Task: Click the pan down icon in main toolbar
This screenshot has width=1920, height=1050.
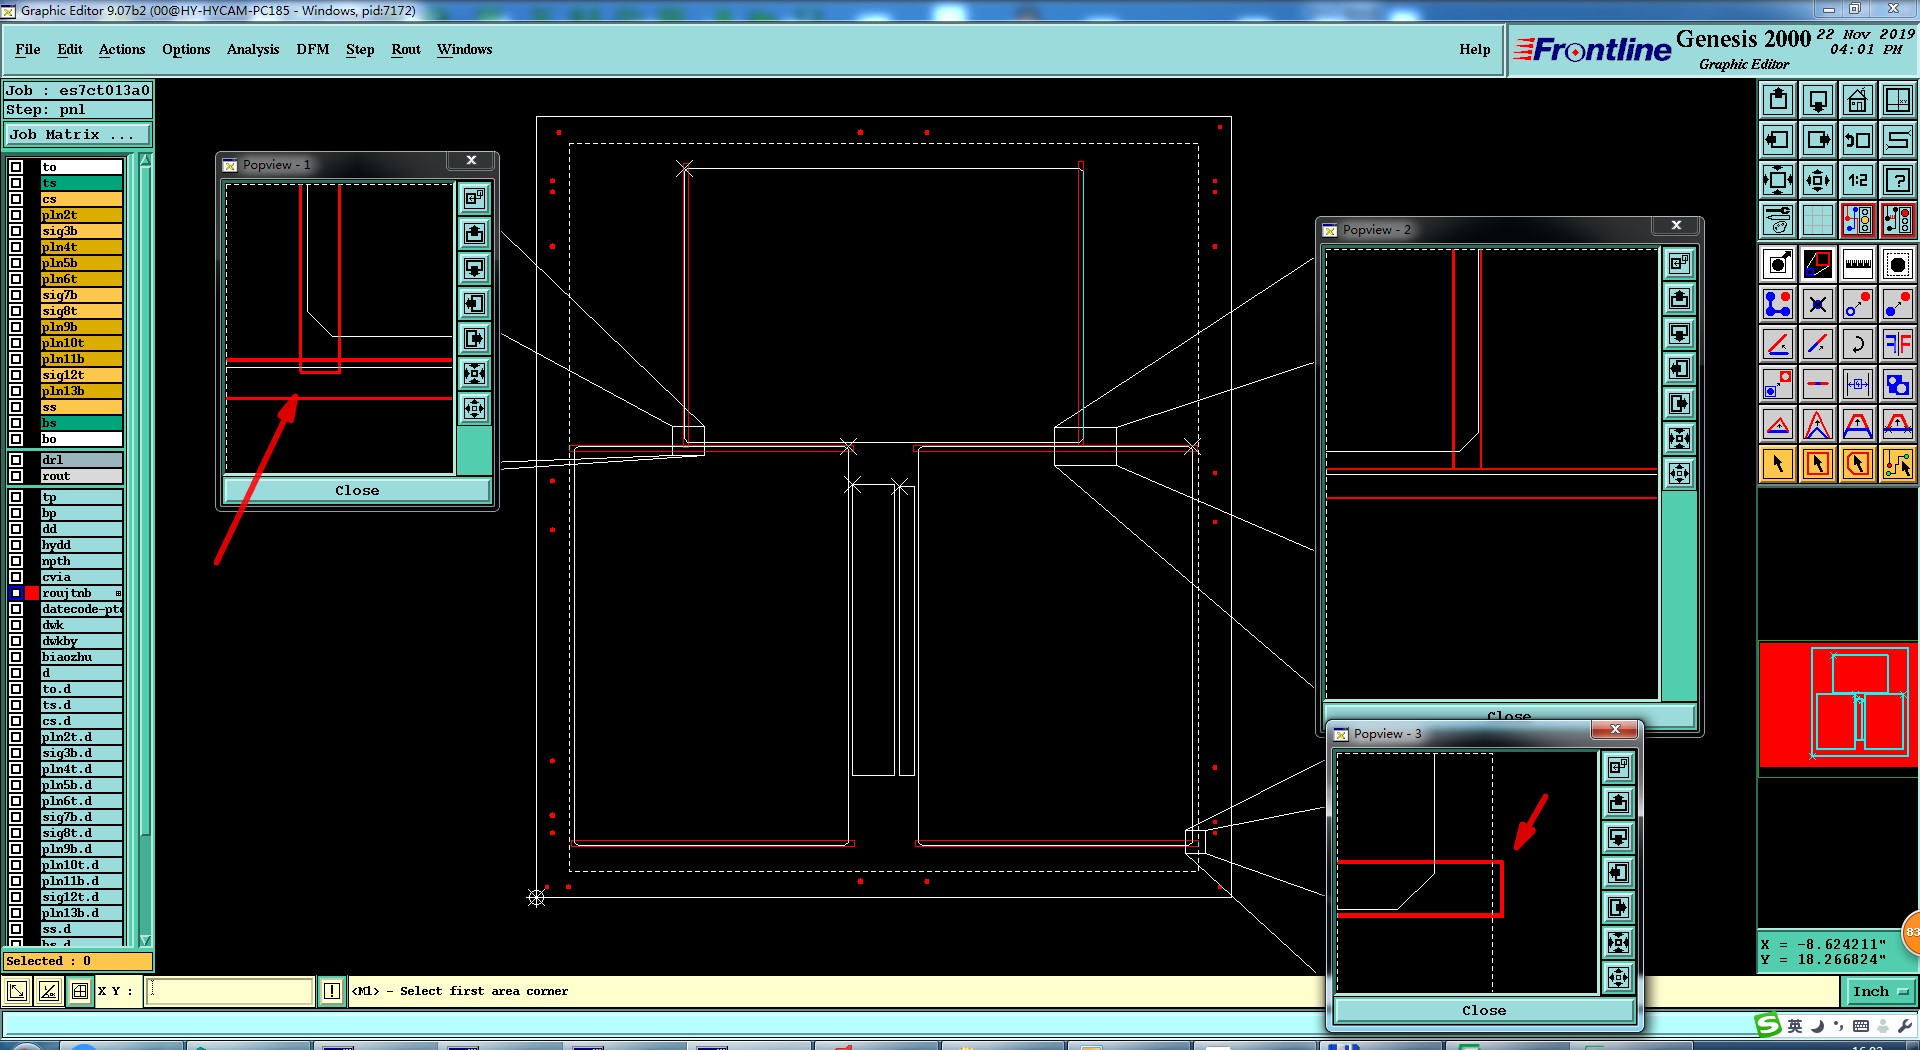Action: (1818, 100)
